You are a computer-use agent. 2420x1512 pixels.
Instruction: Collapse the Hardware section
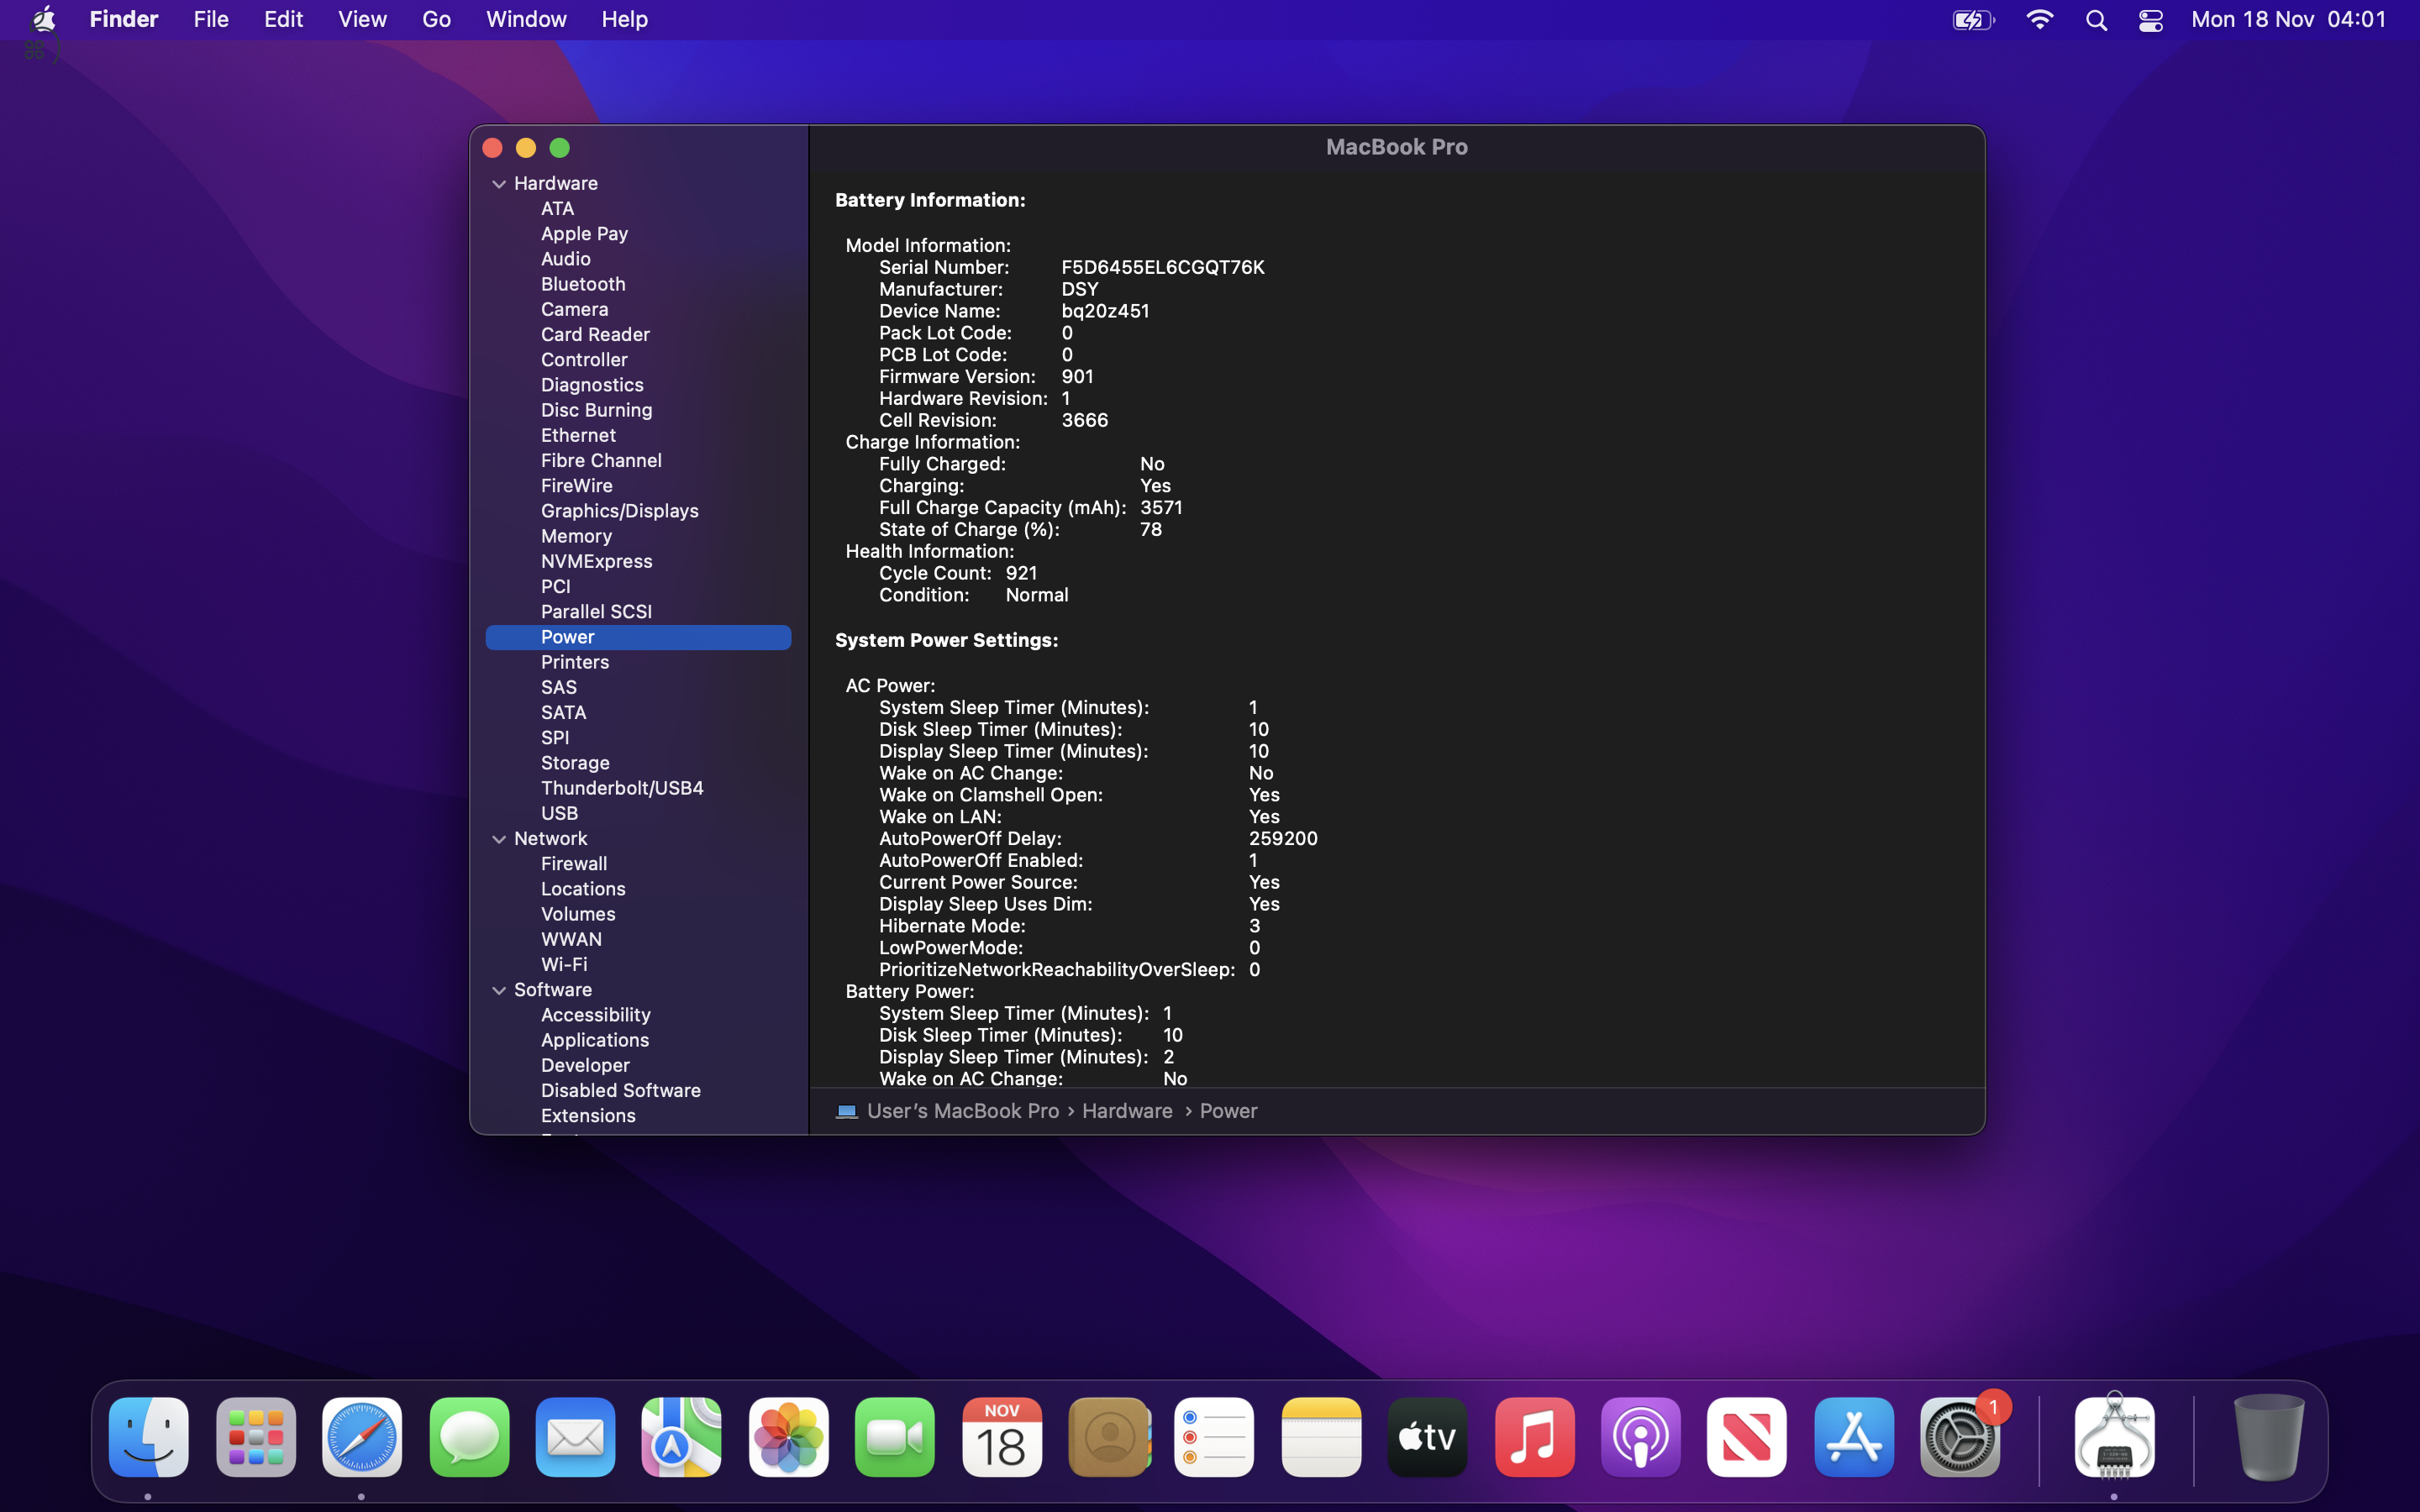[x=499, y=184]
